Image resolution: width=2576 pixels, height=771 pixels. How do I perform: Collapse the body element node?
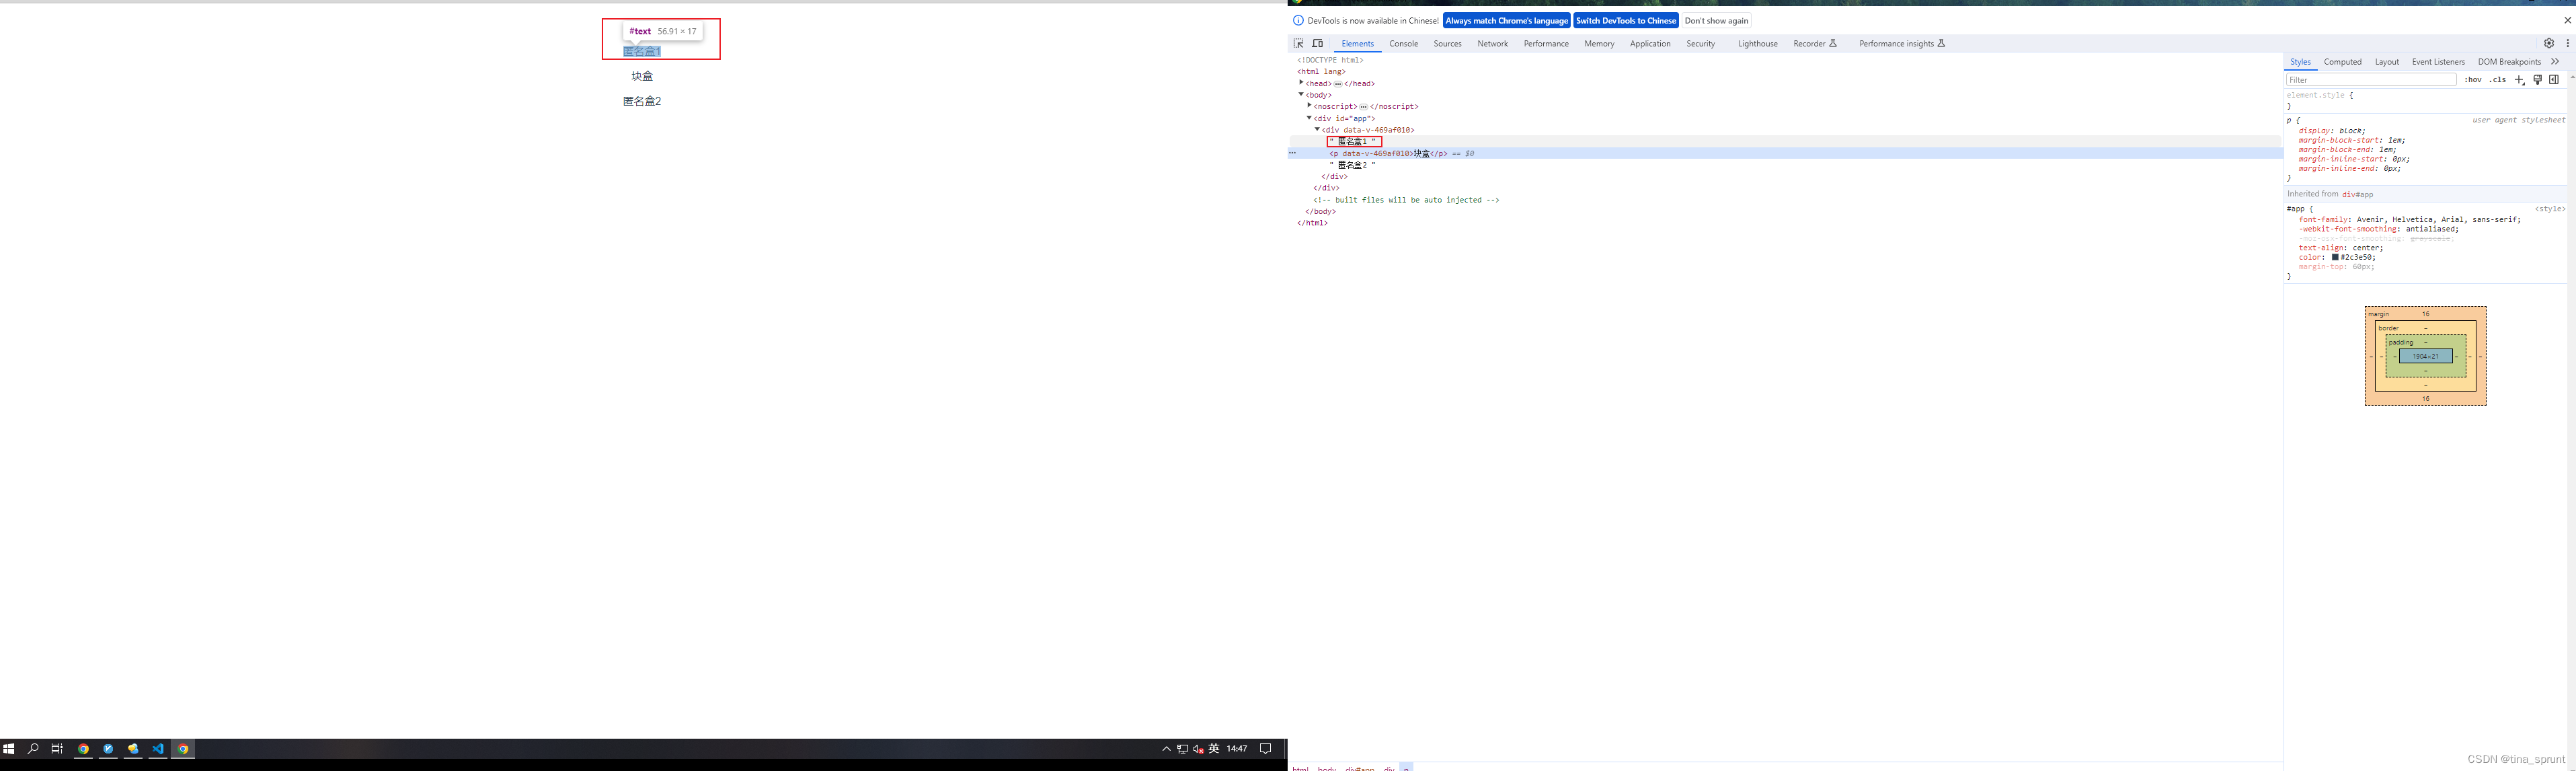[1301, 94]
